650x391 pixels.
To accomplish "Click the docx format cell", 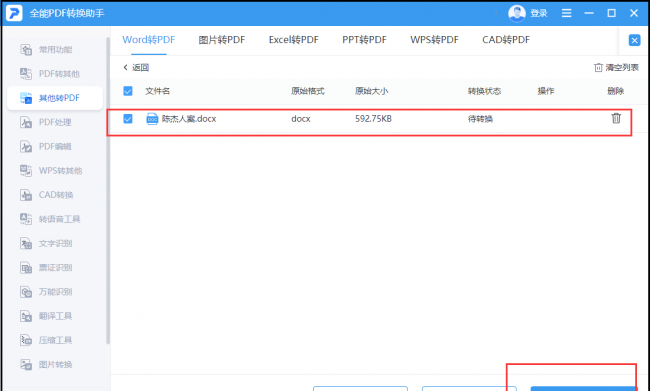I will pos(301,119).
